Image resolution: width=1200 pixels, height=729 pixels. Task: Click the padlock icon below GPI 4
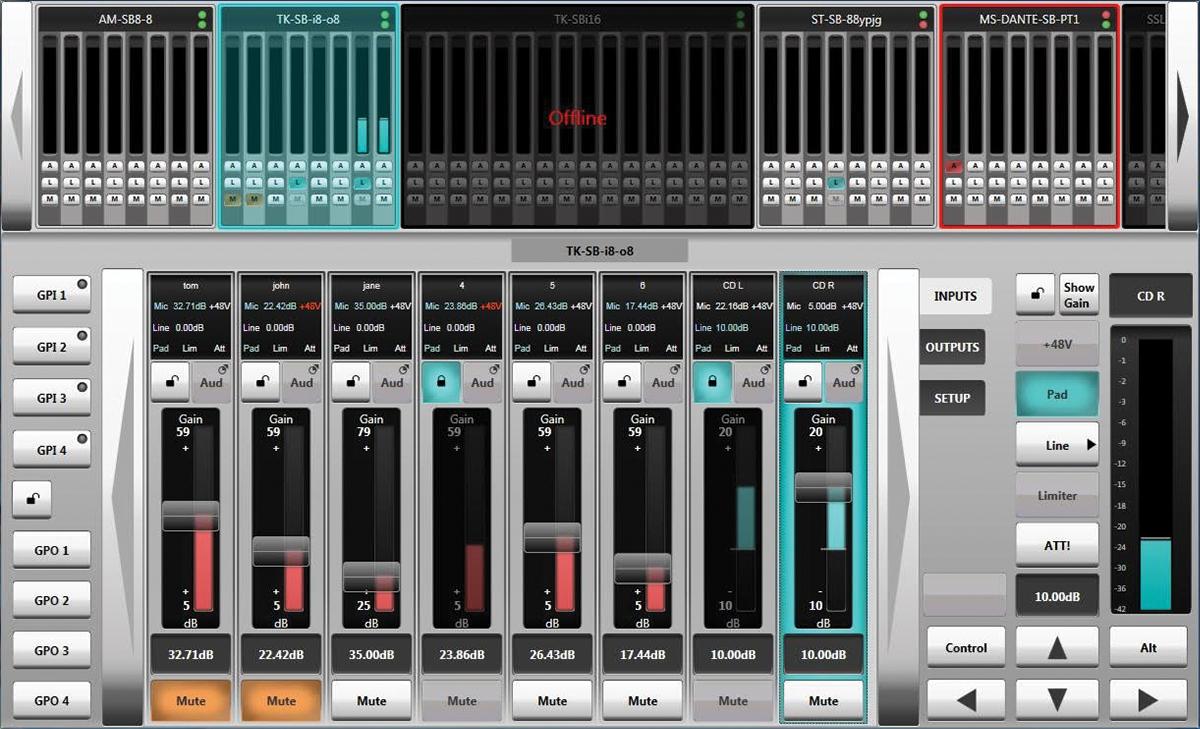(32, 499)
